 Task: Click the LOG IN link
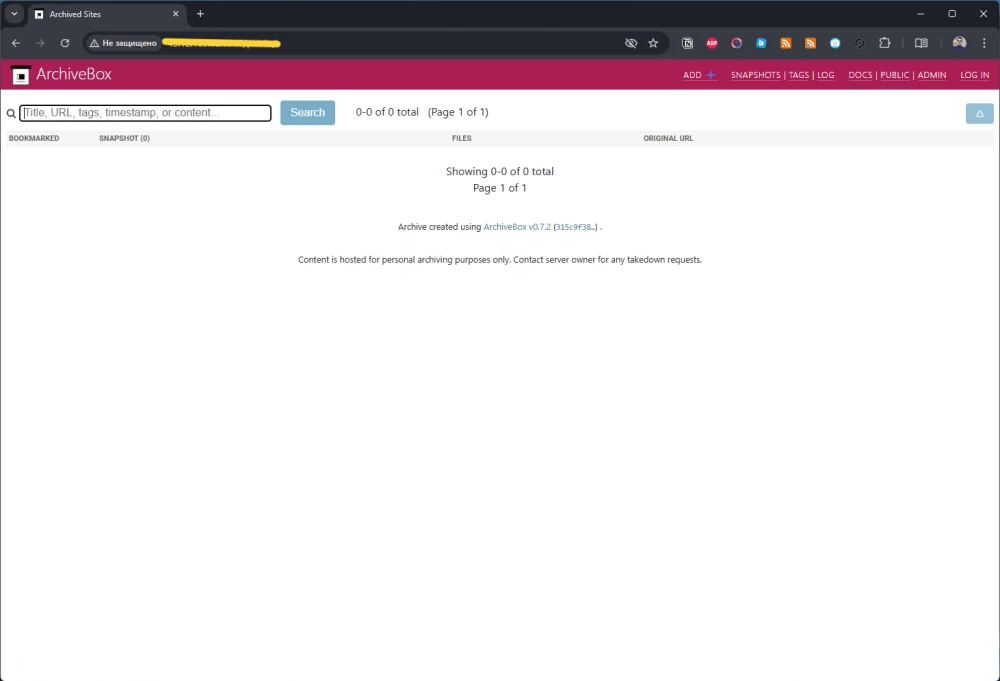[x=975, y=74]
